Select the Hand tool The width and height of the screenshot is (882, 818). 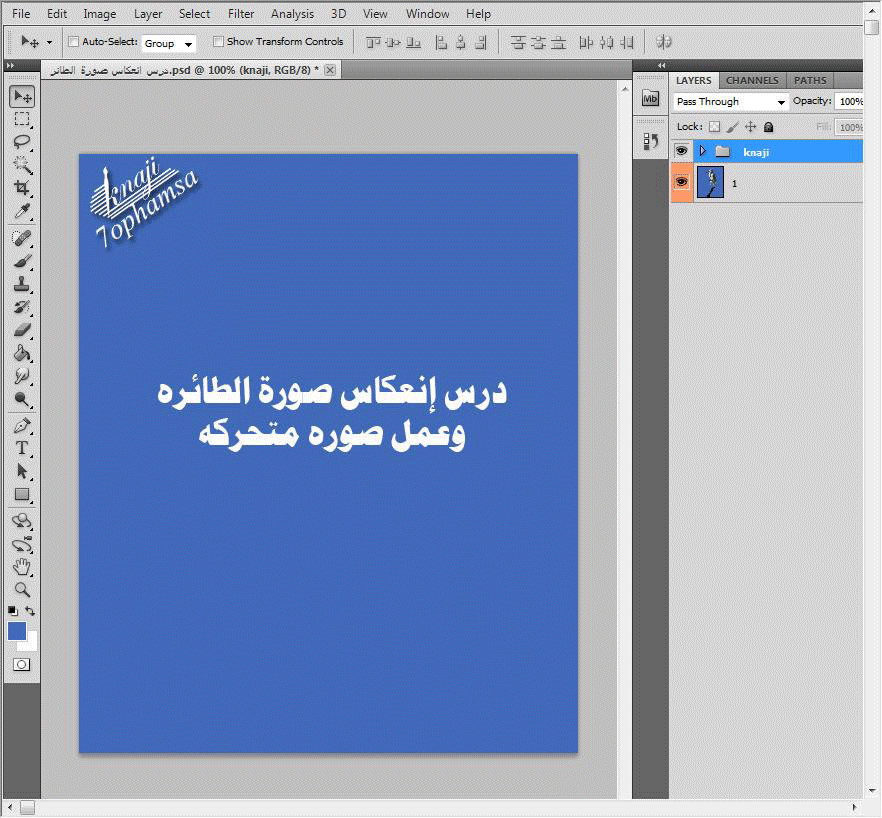pyautogui.click(x=22, y=567)
